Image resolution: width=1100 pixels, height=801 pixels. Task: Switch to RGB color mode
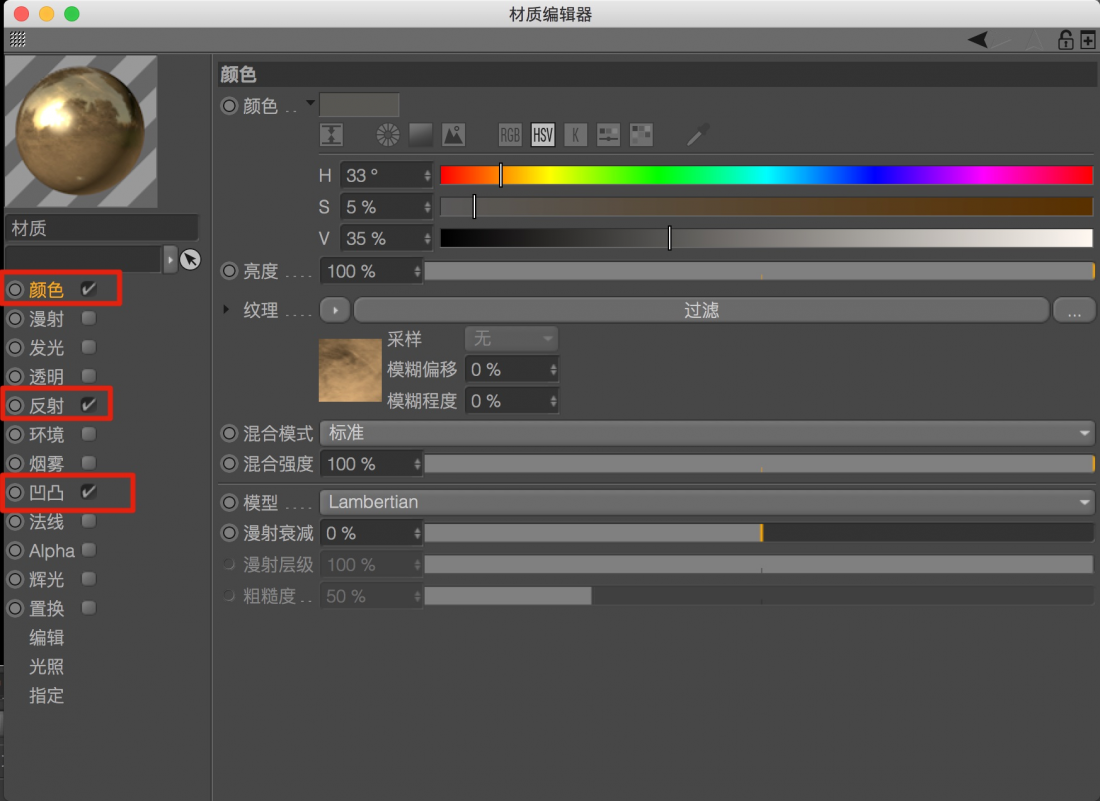pos(510,135)
